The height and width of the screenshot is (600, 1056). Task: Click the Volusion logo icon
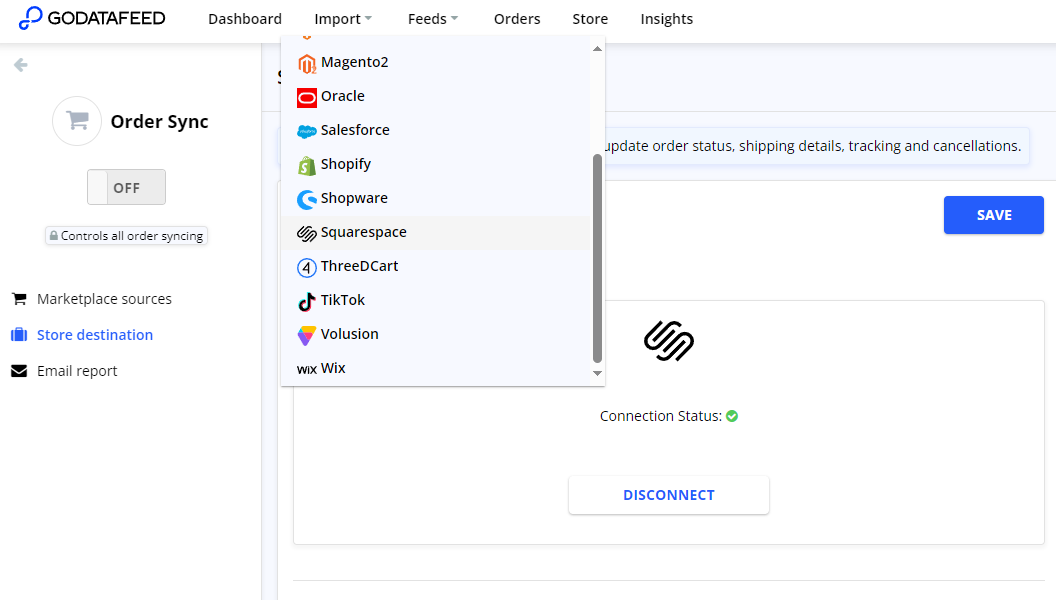(x=306, y=335)
